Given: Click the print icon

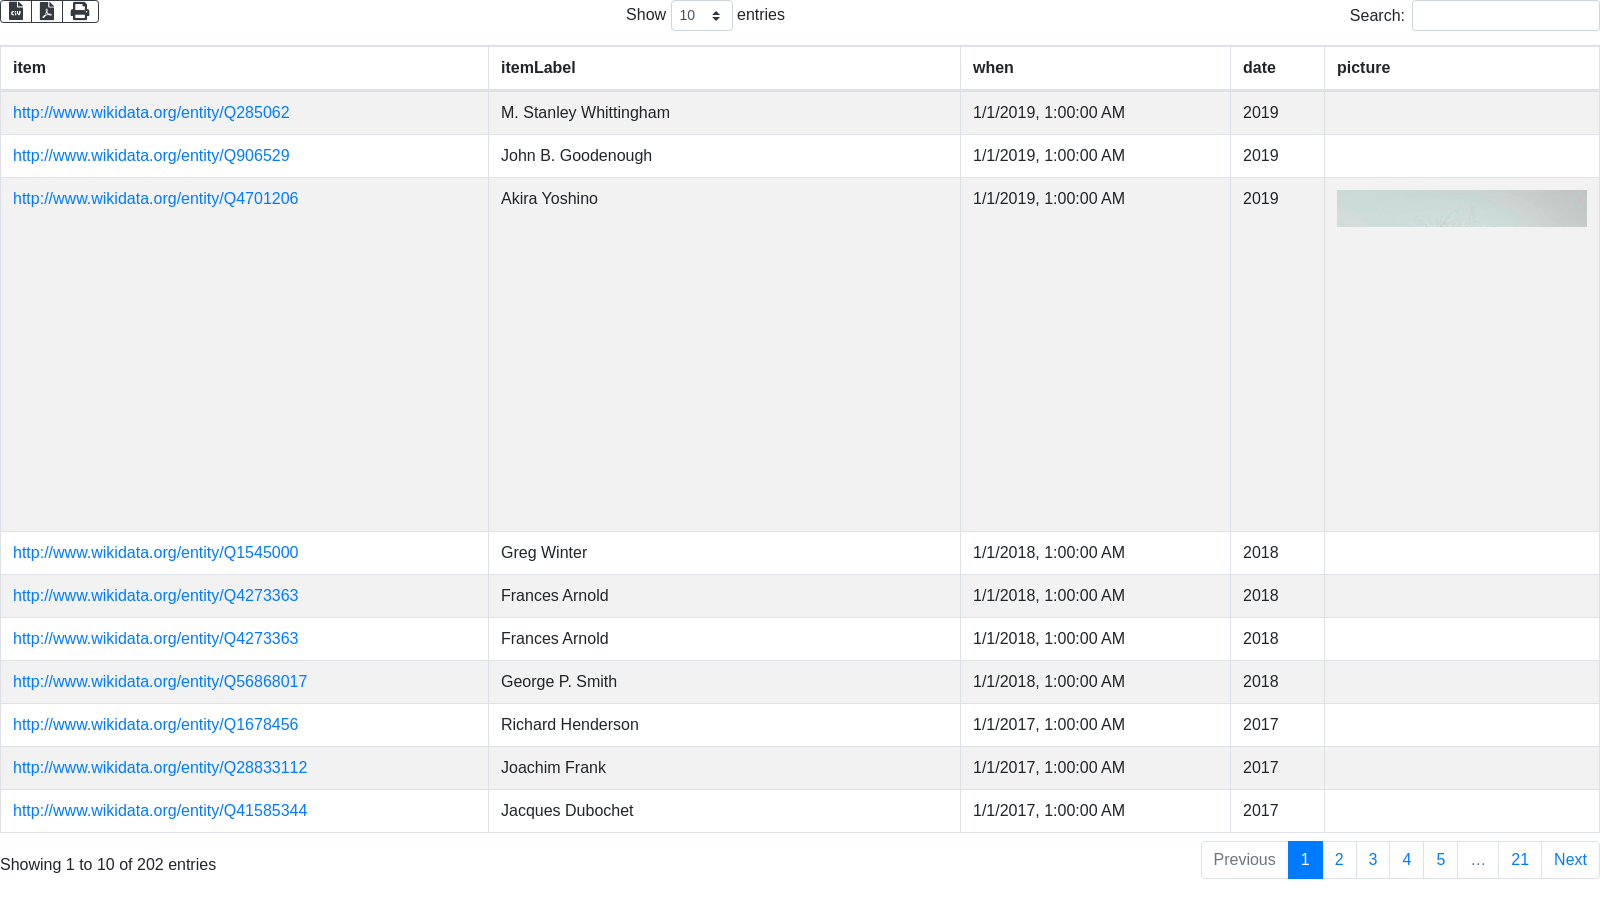Looking at the screenshot, I should tap(80, 11).
